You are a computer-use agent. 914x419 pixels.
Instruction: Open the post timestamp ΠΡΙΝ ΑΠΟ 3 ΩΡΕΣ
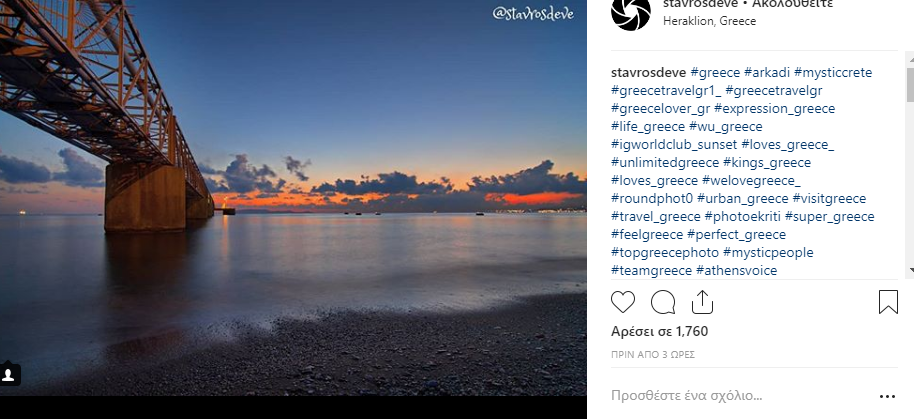click(653, 354)
